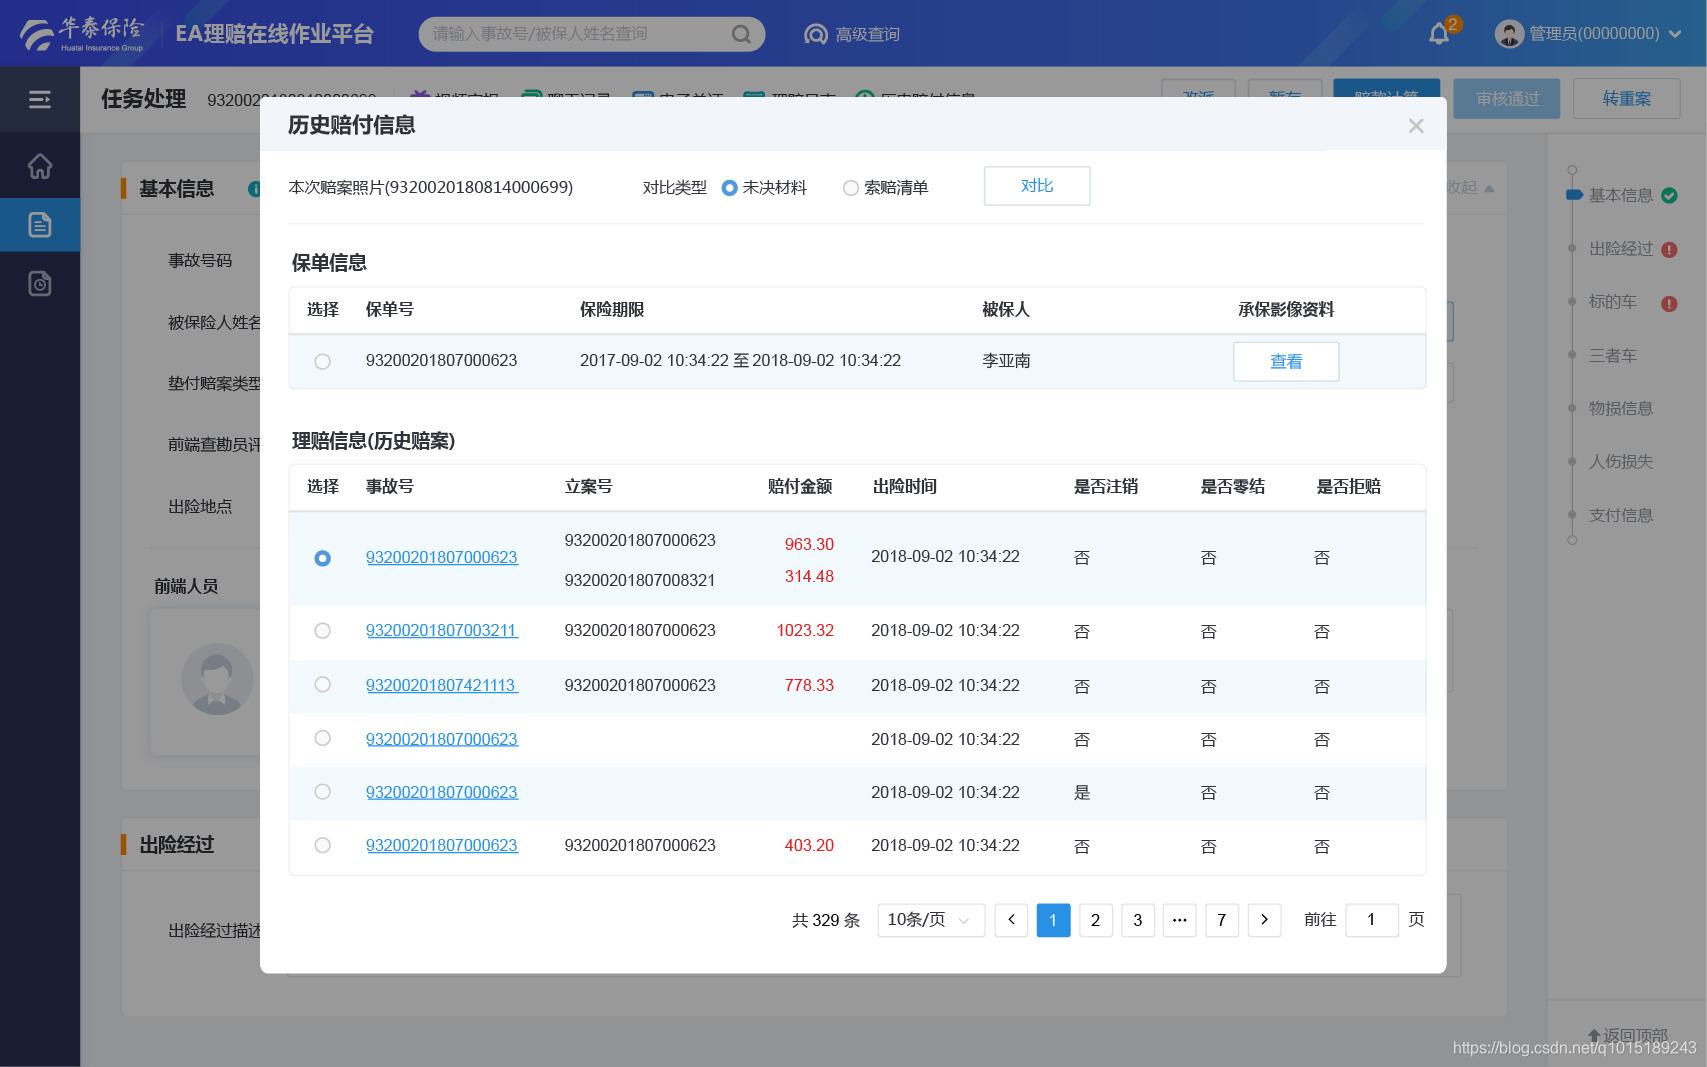1707x1067 pixels.
Task: Jump to 出险经过 step in right nav
Action: click(x=1620, y=249)
